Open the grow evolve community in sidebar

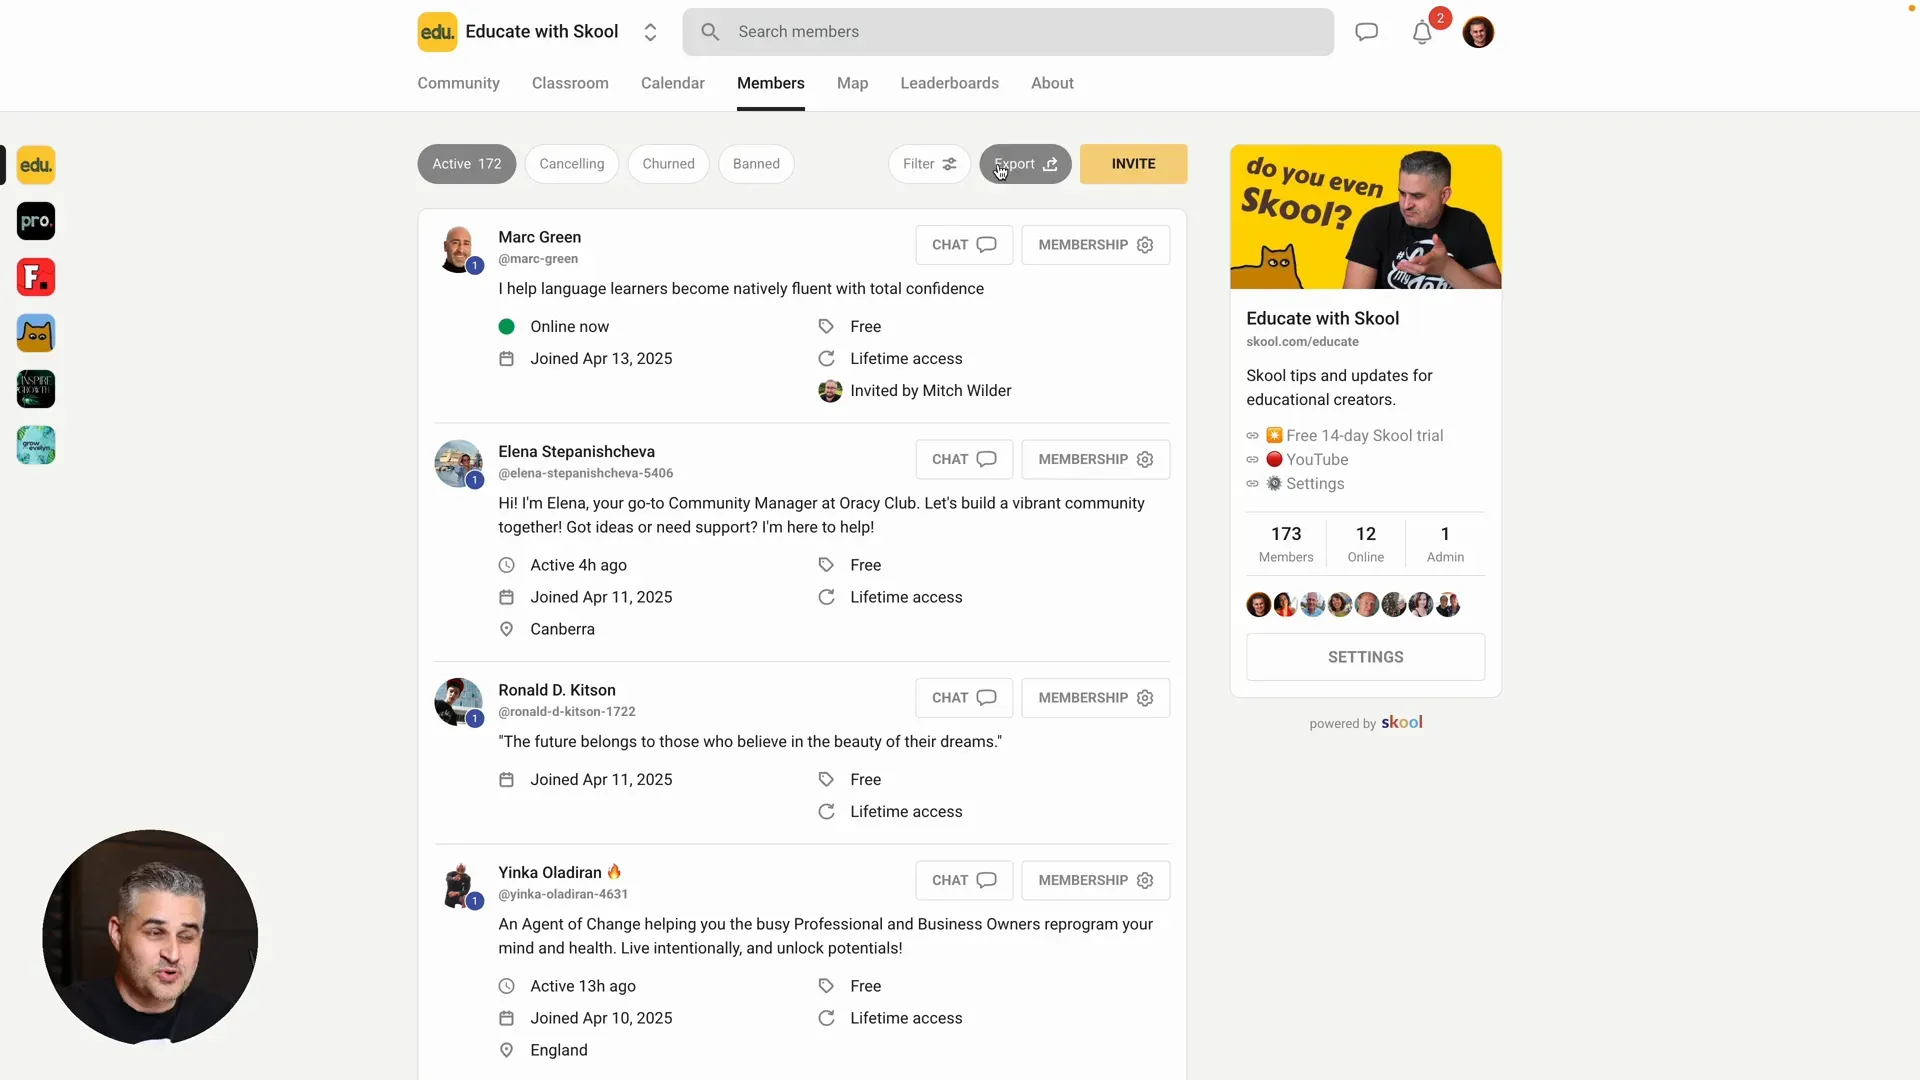36,445
